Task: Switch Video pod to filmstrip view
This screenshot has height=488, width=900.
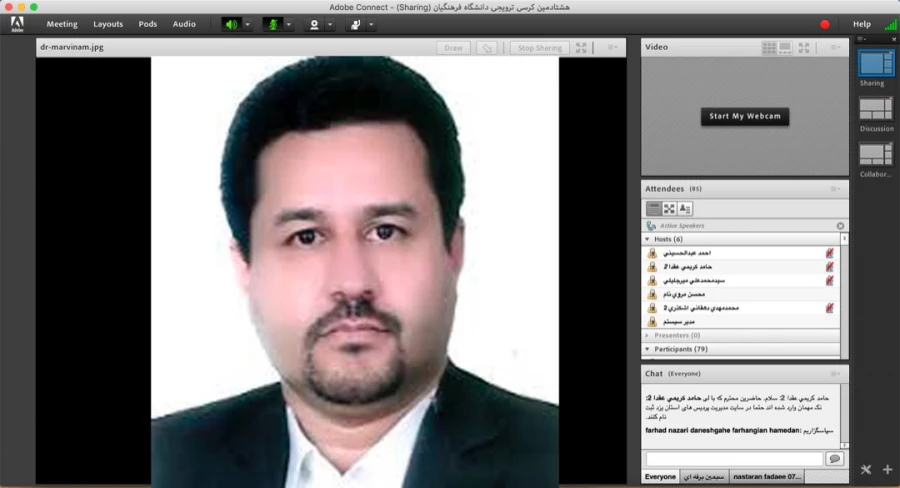Action: tap(785, 47)
